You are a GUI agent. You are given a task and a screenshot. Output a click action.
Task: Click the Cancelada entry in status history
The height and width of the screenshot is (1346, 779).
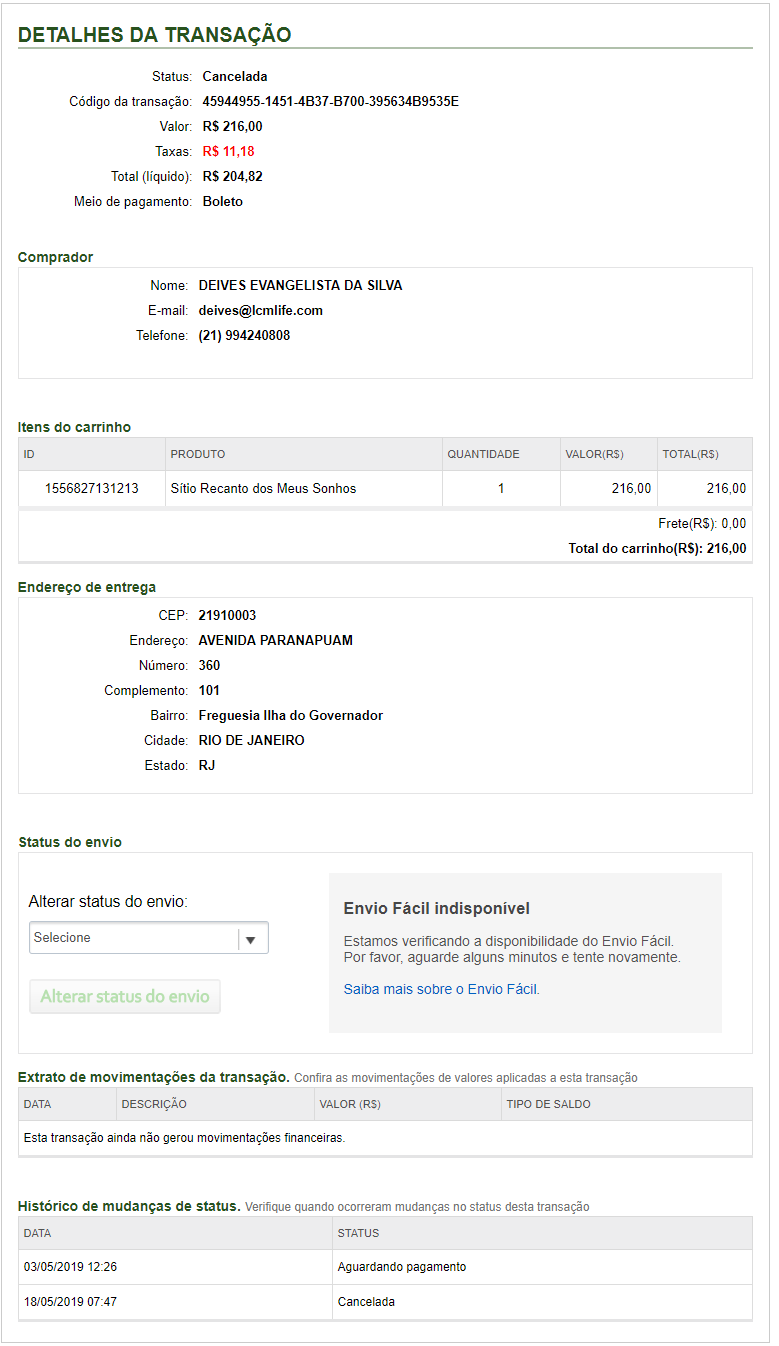coord(366,1302)
